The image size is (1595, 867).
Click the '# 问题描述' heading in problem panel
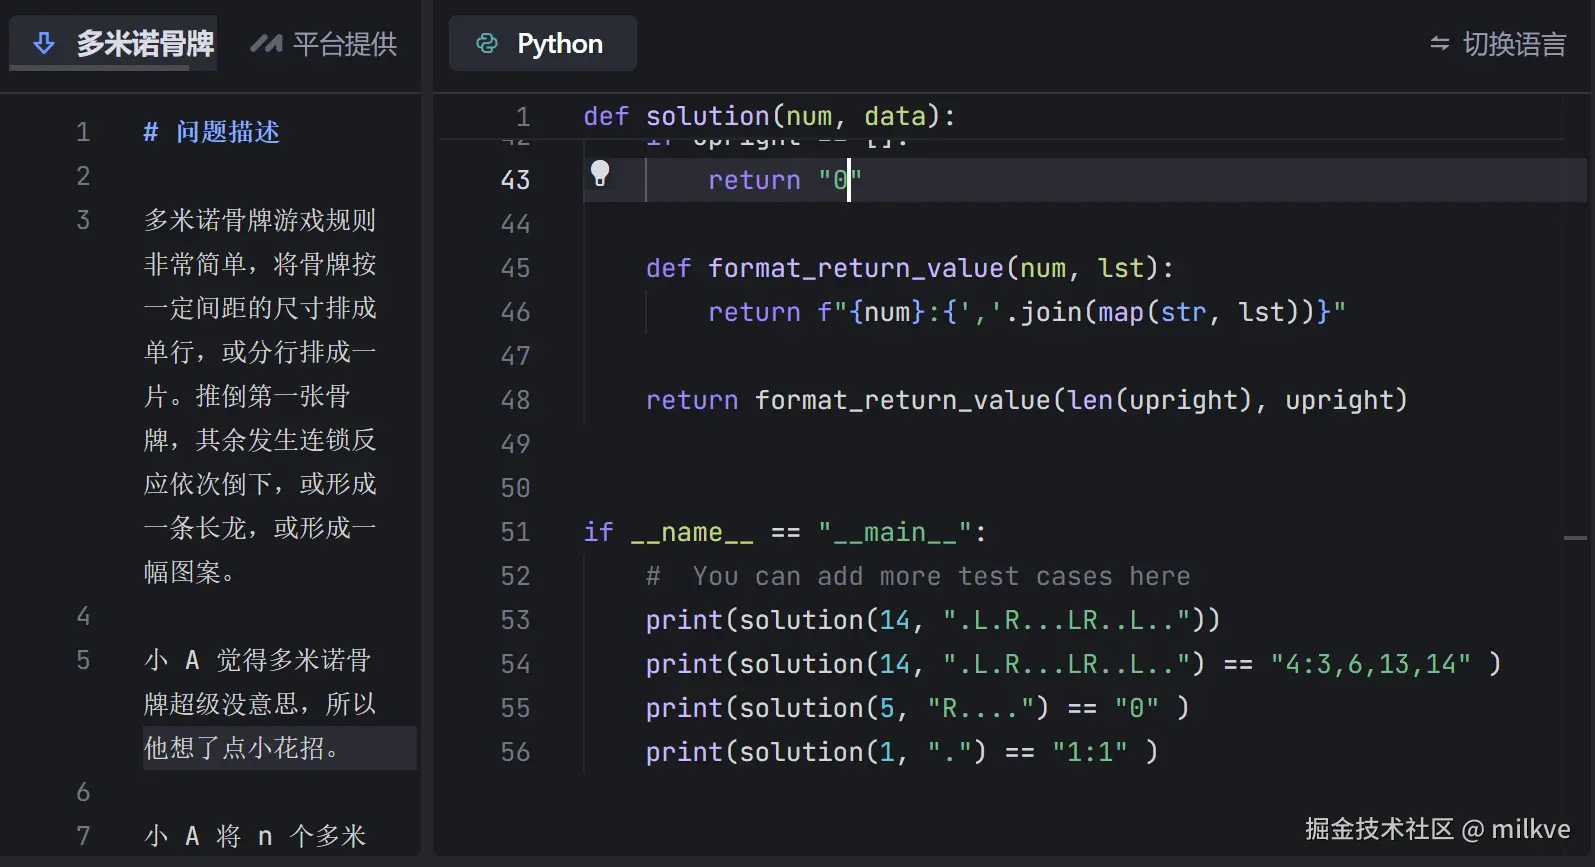point(211,132)
